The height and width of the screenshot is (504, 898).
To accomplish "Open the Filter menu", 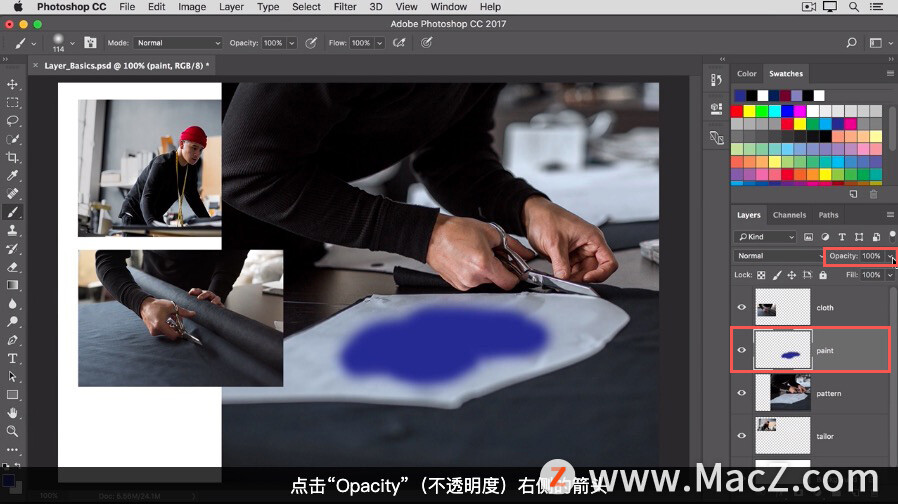I will click(345, 7).
